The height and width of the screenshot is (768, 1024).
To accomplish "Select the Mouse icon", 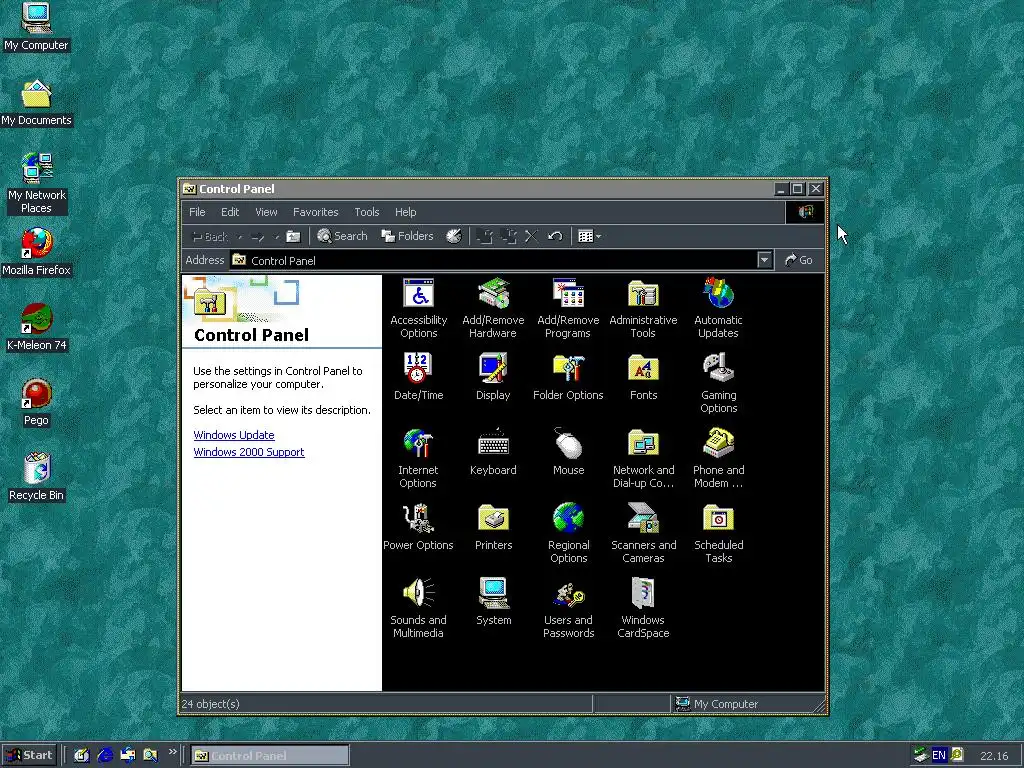I will (x=568, y=452).
